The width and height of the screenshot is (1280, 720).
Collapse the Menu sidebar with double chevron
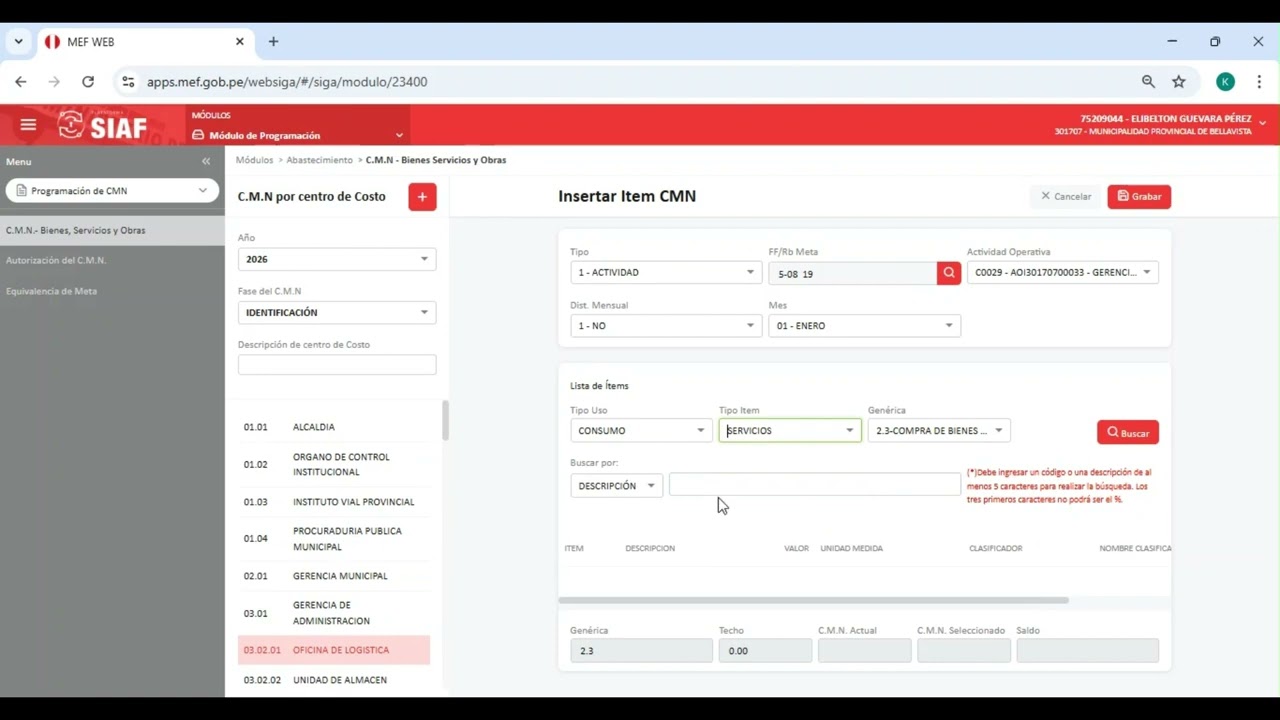(x=206, y=162)
